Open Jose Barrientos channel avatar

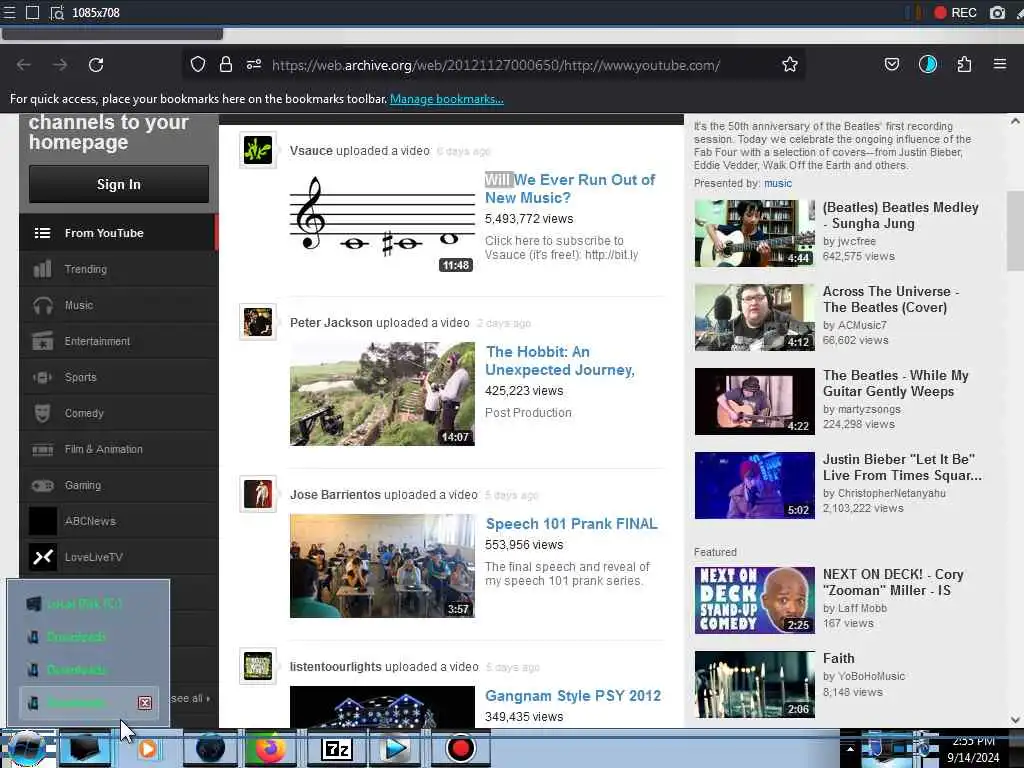click(258, 494)
